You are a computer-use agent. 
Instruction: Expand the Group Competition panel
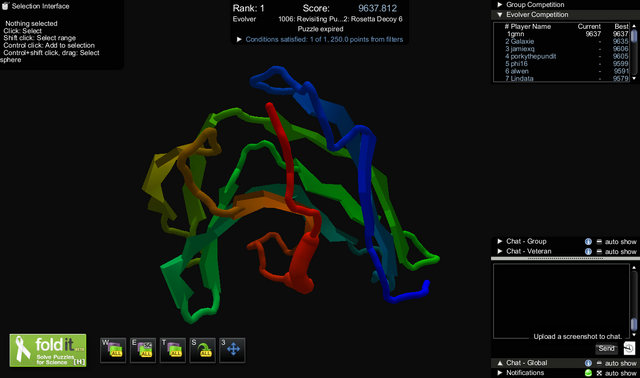[500, 4]
